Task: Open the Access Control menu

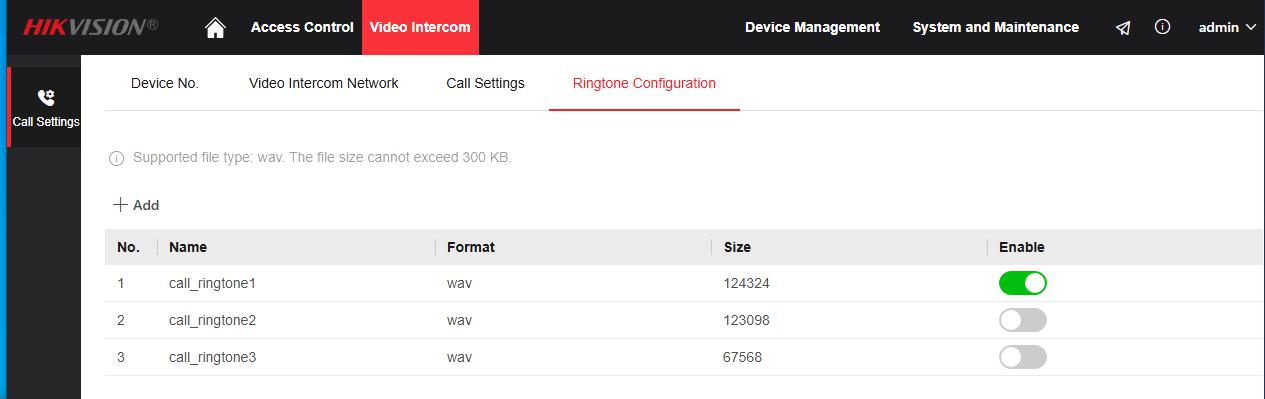Action: tap(302, 27)
